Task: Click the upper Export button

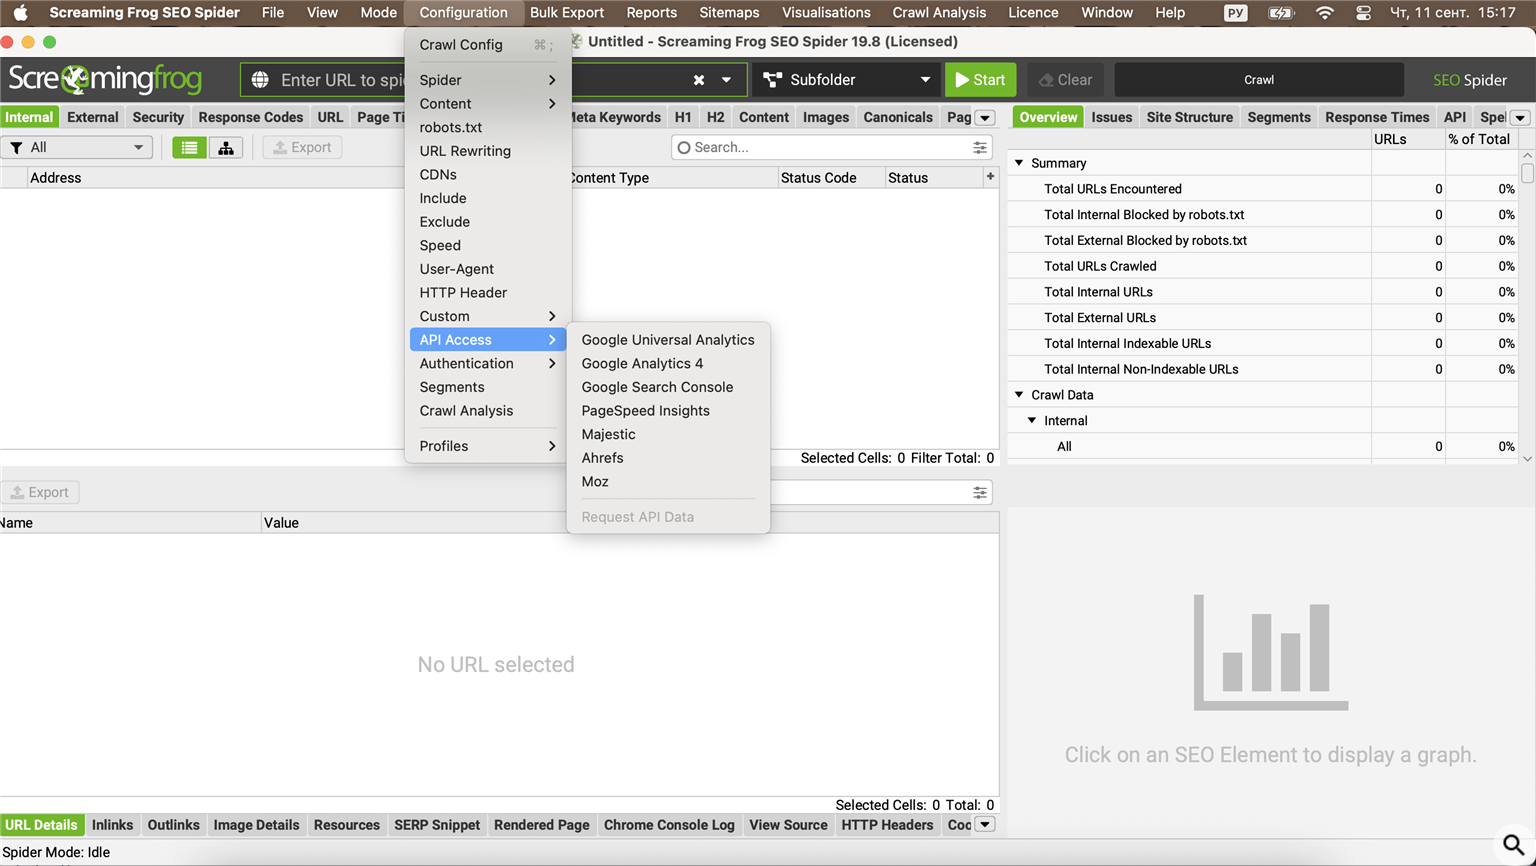Action: (x=302, y=148)
